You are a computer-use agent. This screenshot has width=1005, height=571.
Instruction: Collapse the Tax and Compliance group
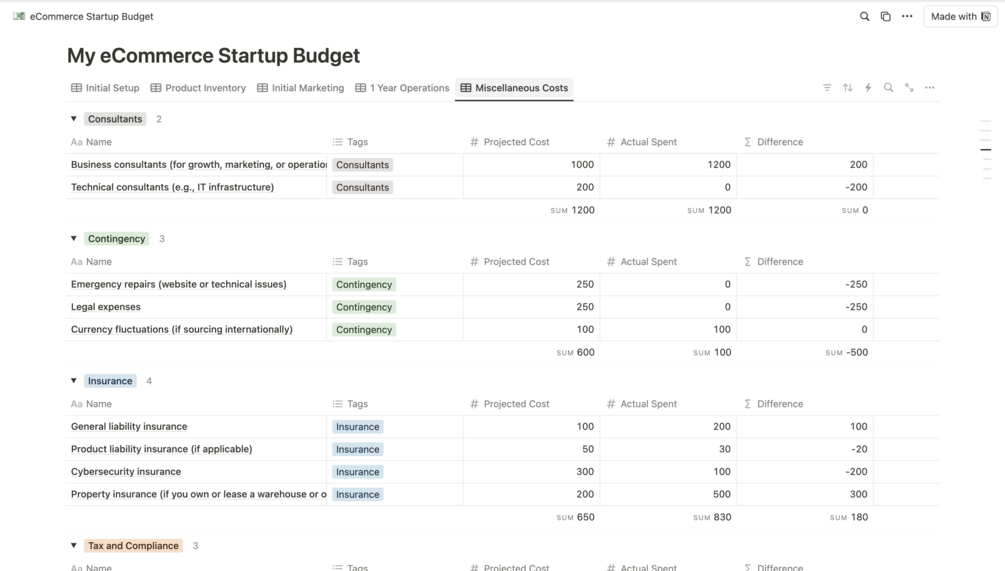[74, 546]
